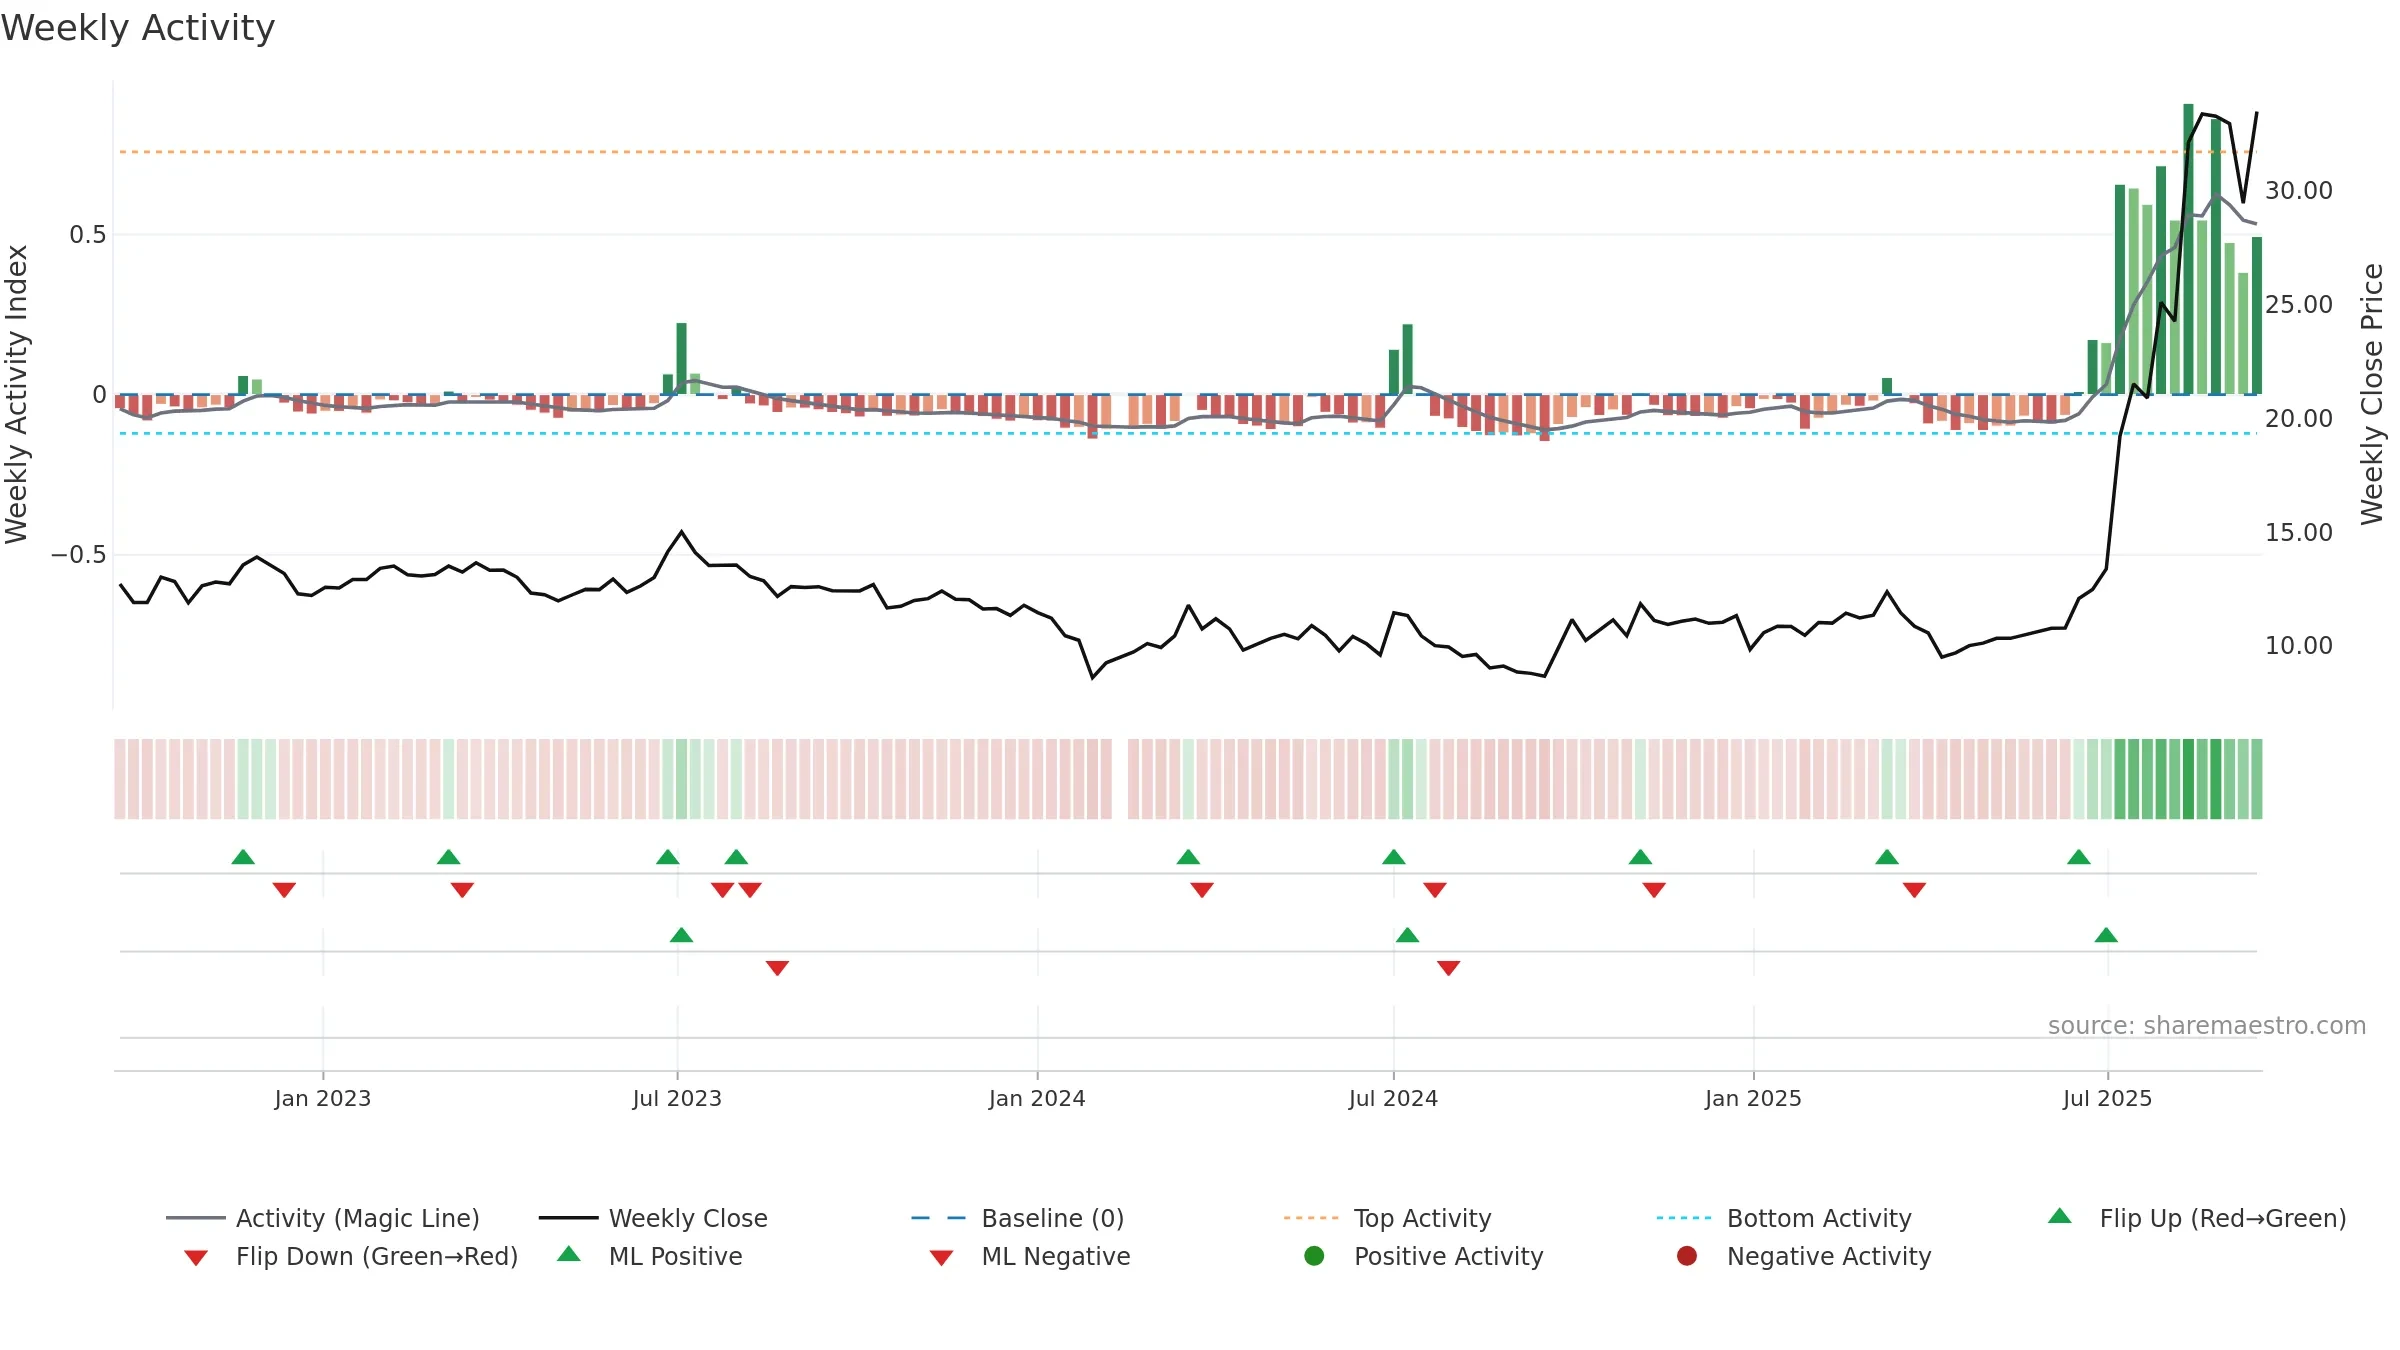Click the Top Activity orange dotted swatch

(1310, 1218)
